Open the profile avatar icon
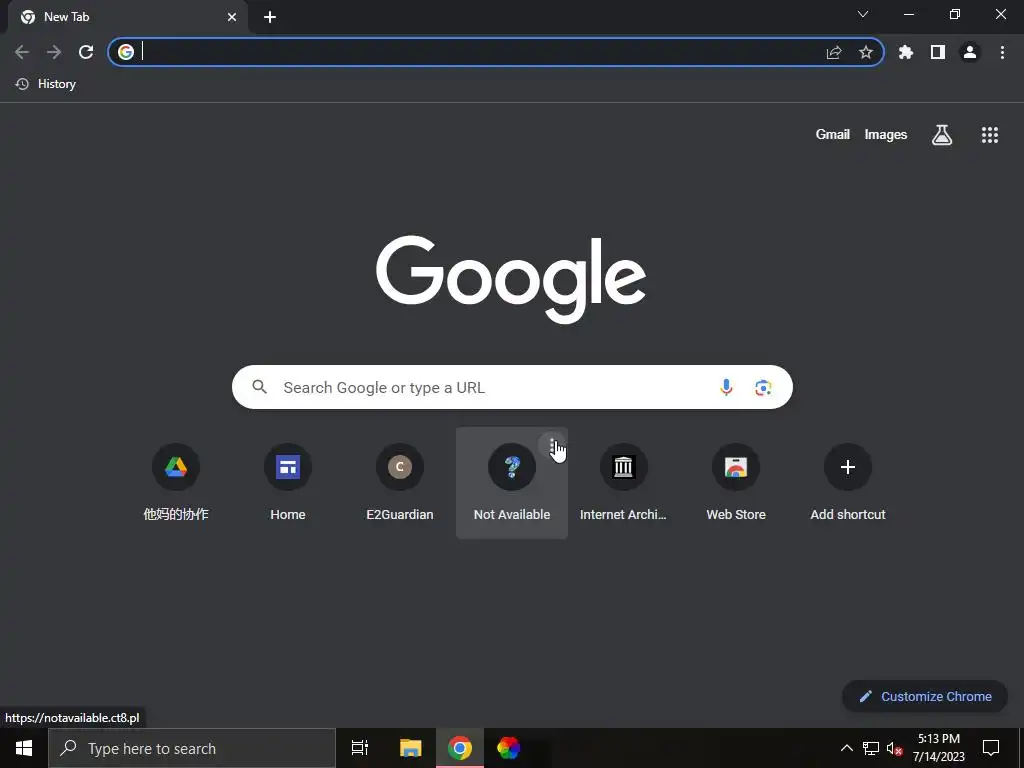This screenshot has height=768, width=1024. pos(970,52)
